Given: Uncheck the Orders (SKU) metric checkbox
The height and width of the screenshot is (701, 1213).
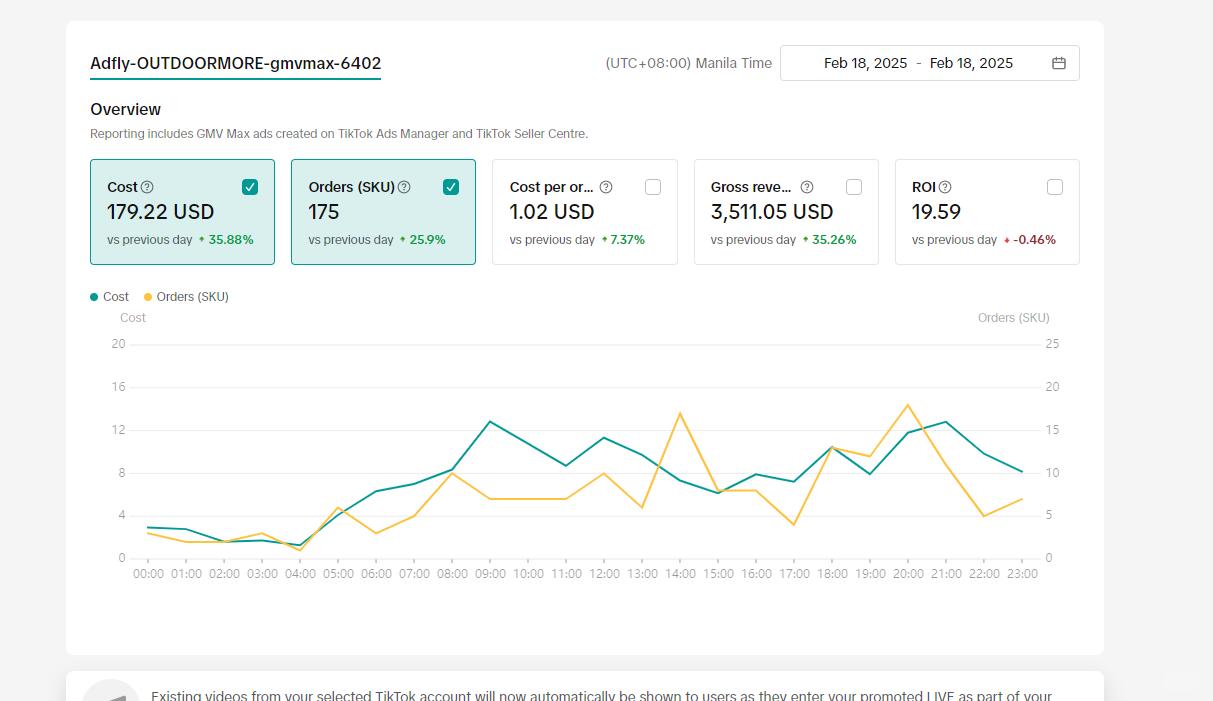Looking at the screenshot, I should pos(451,187).
